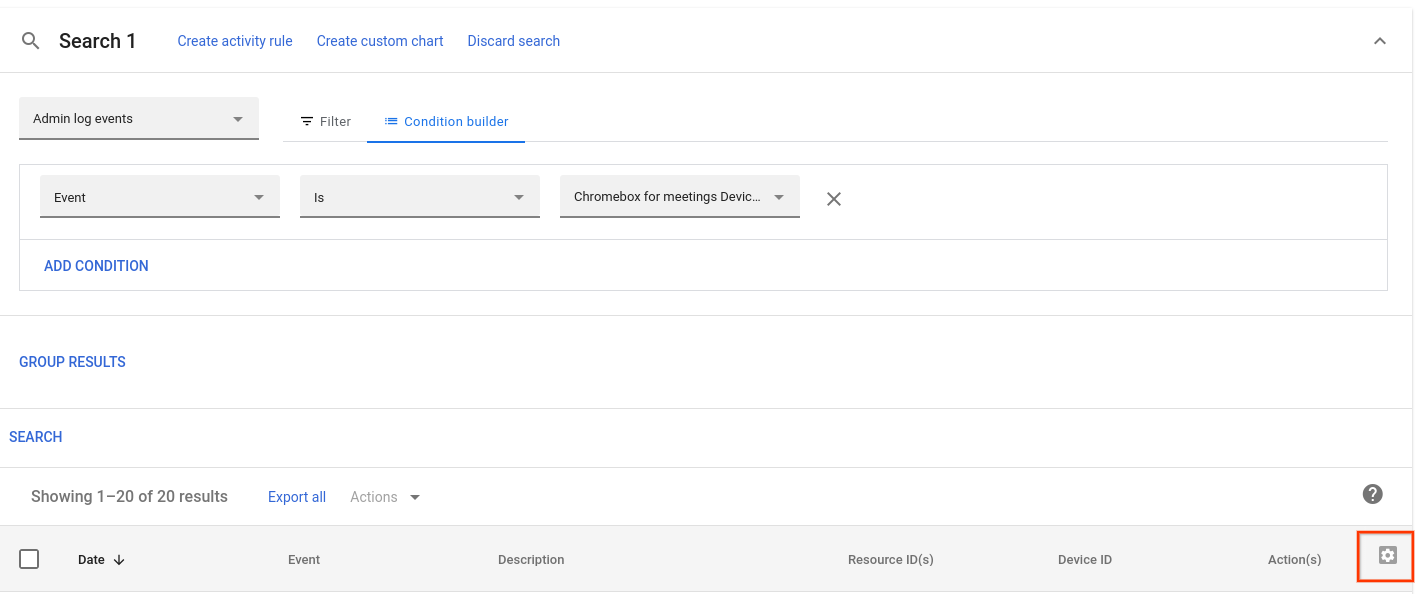Viewport: 1417px width, 594px height.
Task: Click the search magnifier icon beside Search 1
Action: (31, 41)
